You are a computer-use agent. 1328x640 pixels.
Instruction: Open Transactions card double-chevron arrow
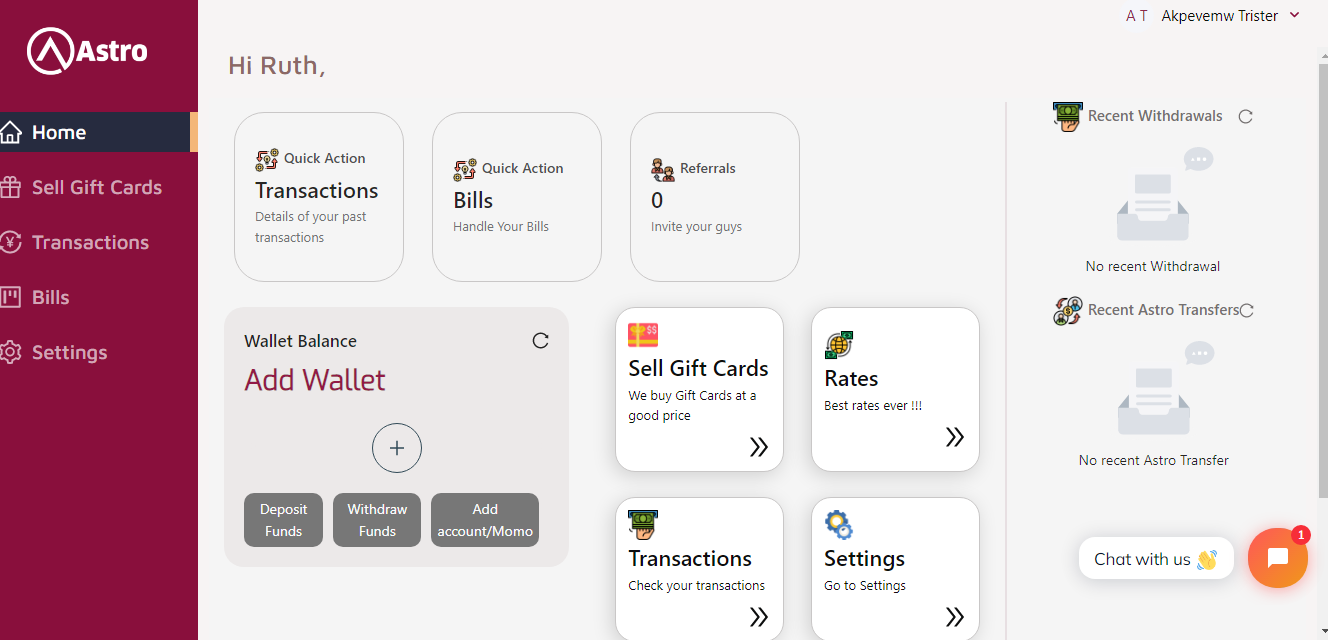tap(759, 617)
